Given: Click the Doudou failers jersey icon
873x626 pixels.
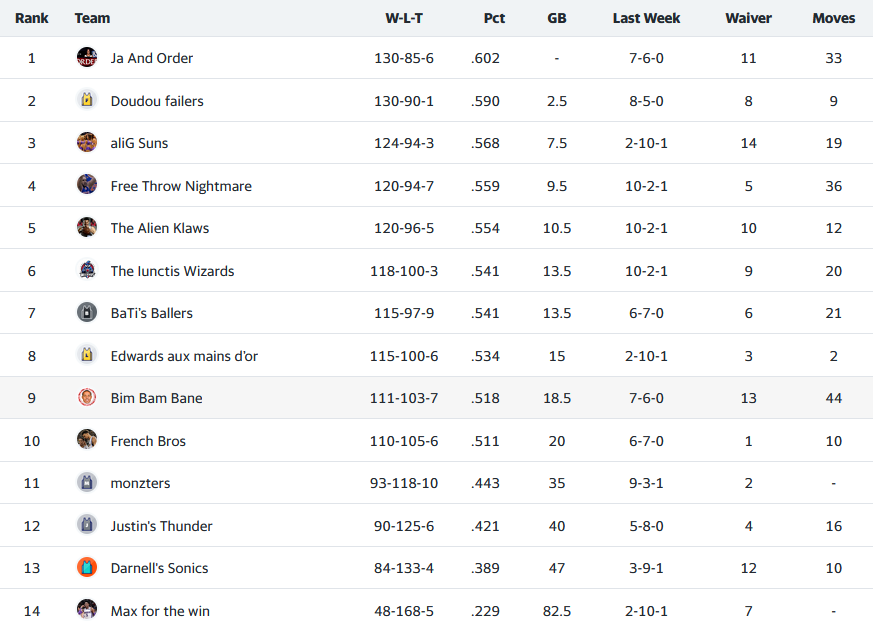Looking at the screenshot, I should [x=87, y=100].
